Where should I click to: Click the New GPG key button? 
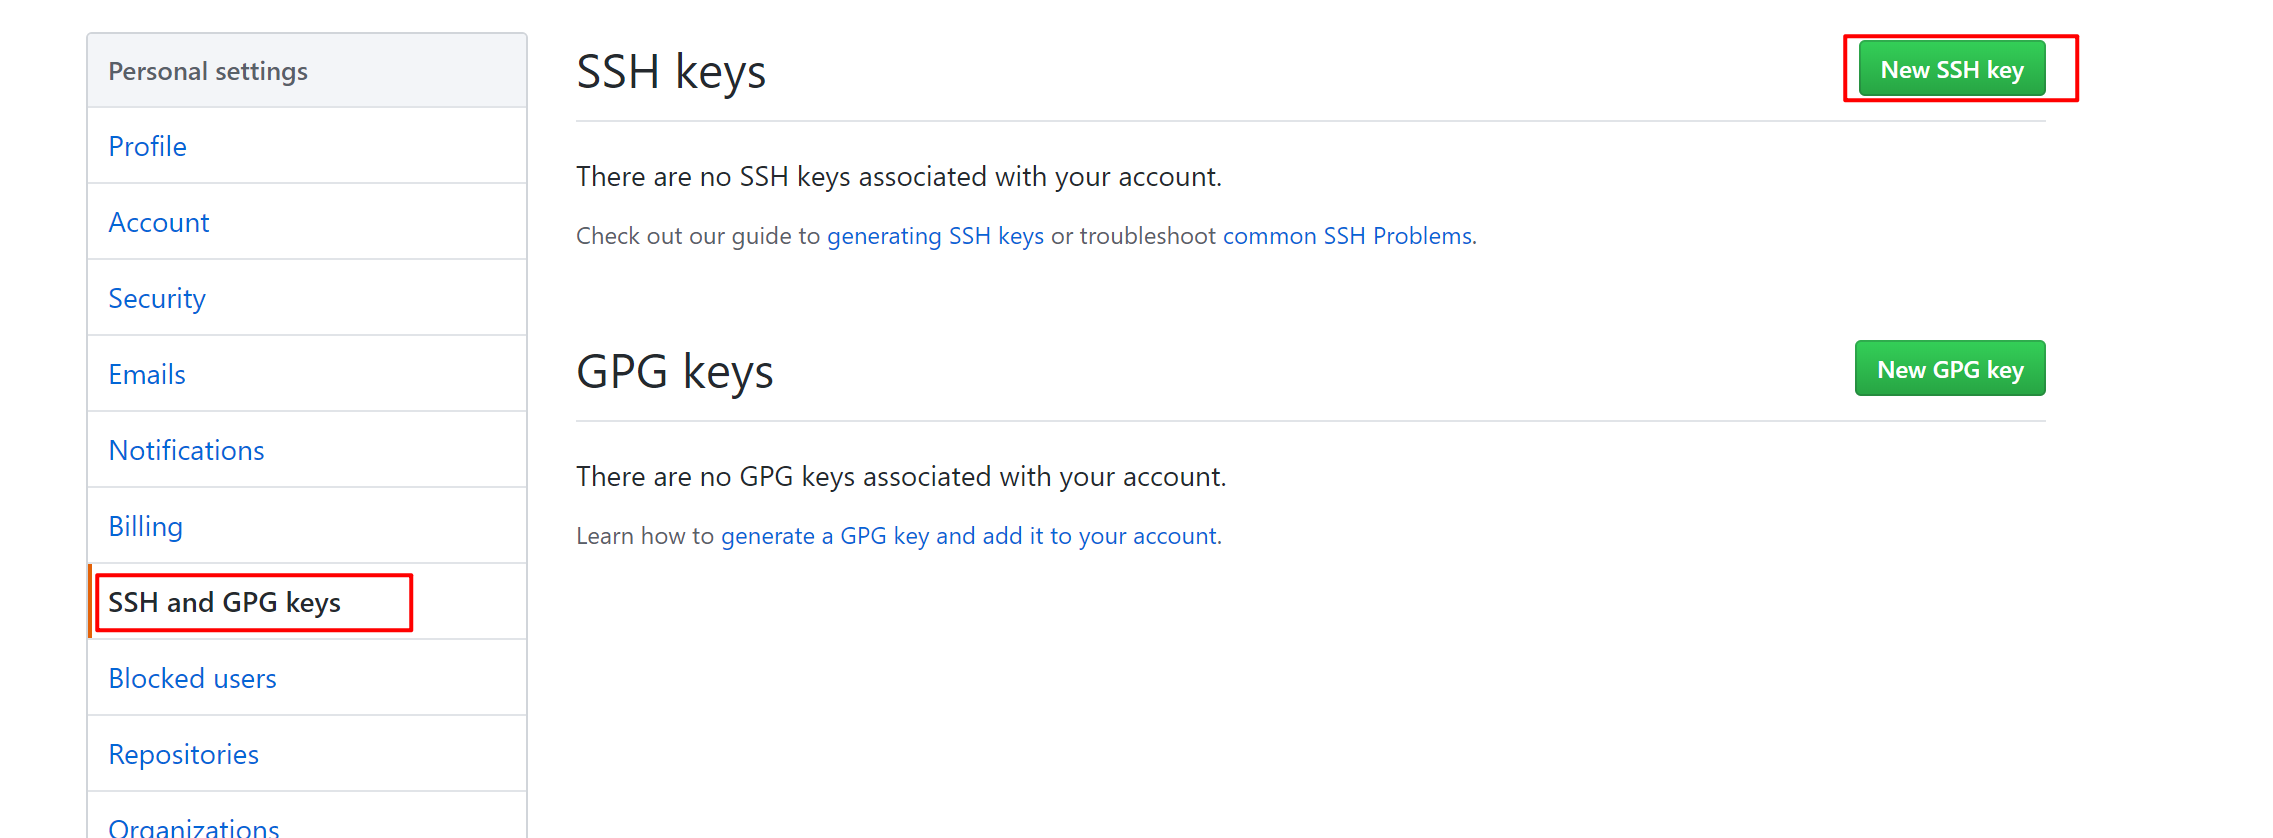tap(1949, 368)
